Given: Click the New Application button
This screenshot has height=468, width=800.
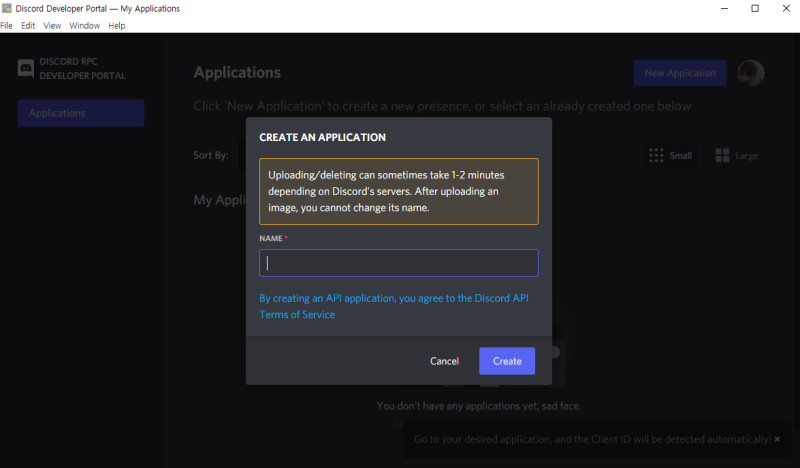Looking at the screenshot, I should point(680,73).
